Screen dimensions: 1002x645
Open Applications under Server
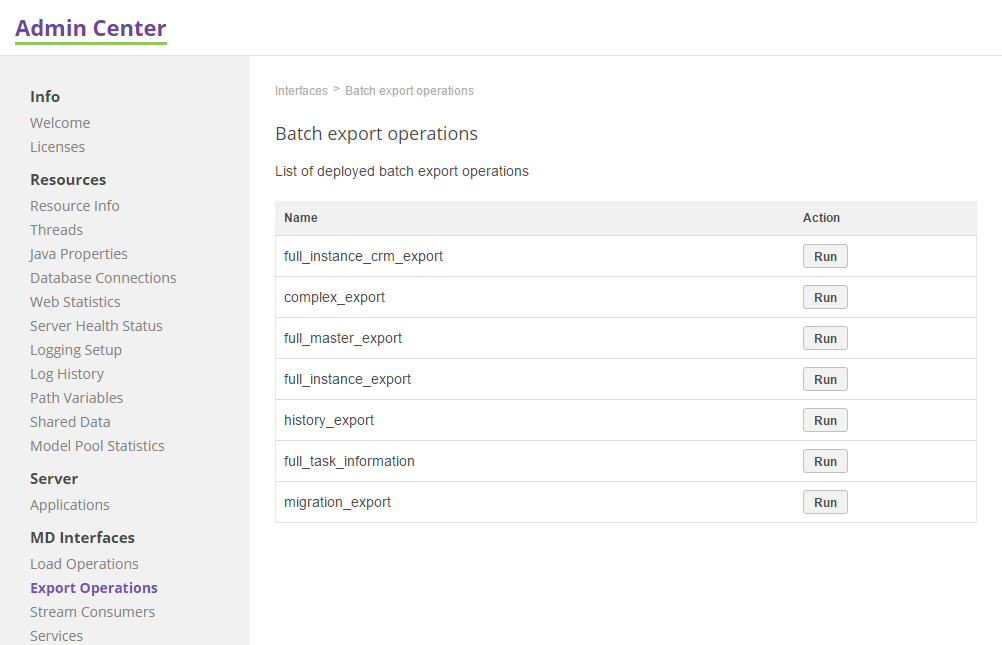70,504
